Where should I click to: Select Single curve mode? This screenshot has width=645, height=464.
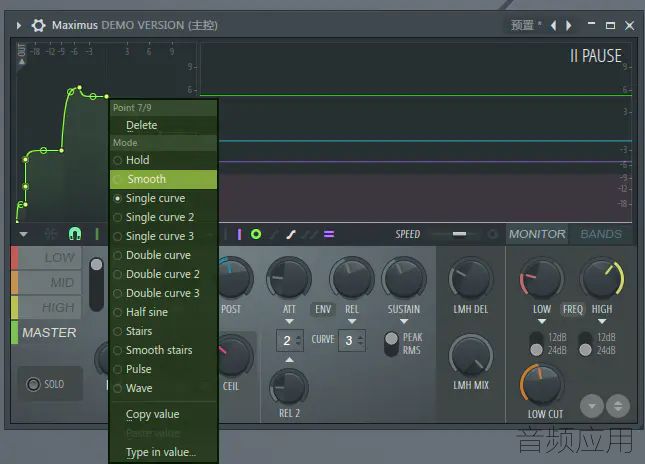[163, 198]
